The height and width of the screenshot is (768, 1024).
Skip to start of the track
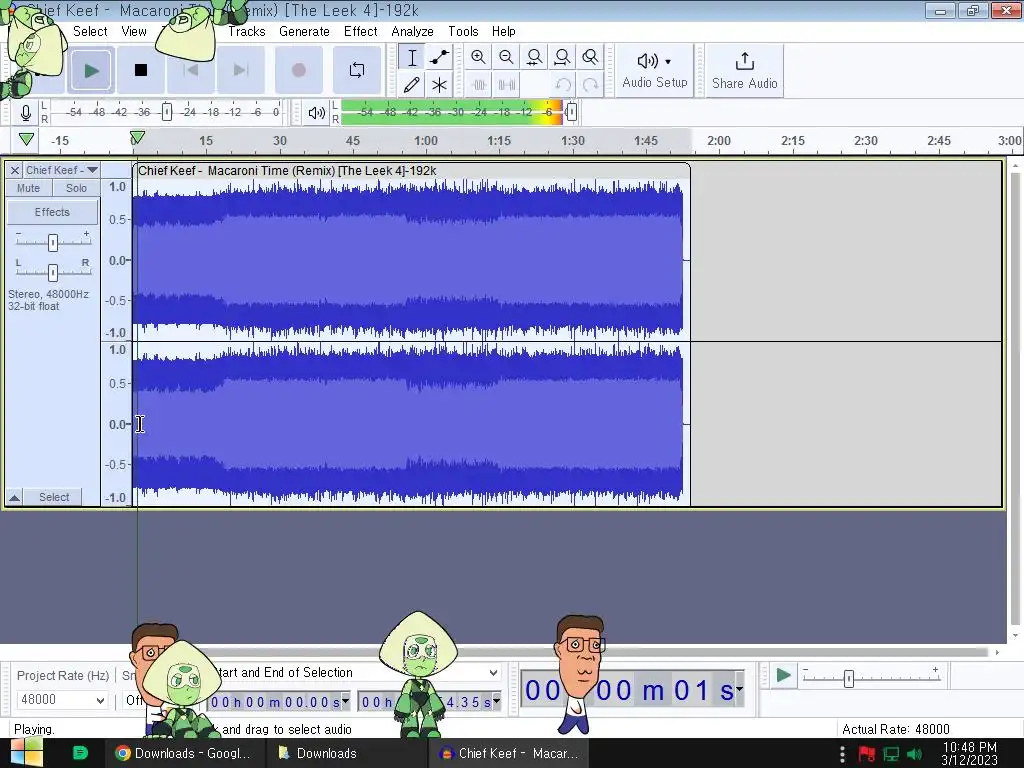tap(191, 70)
